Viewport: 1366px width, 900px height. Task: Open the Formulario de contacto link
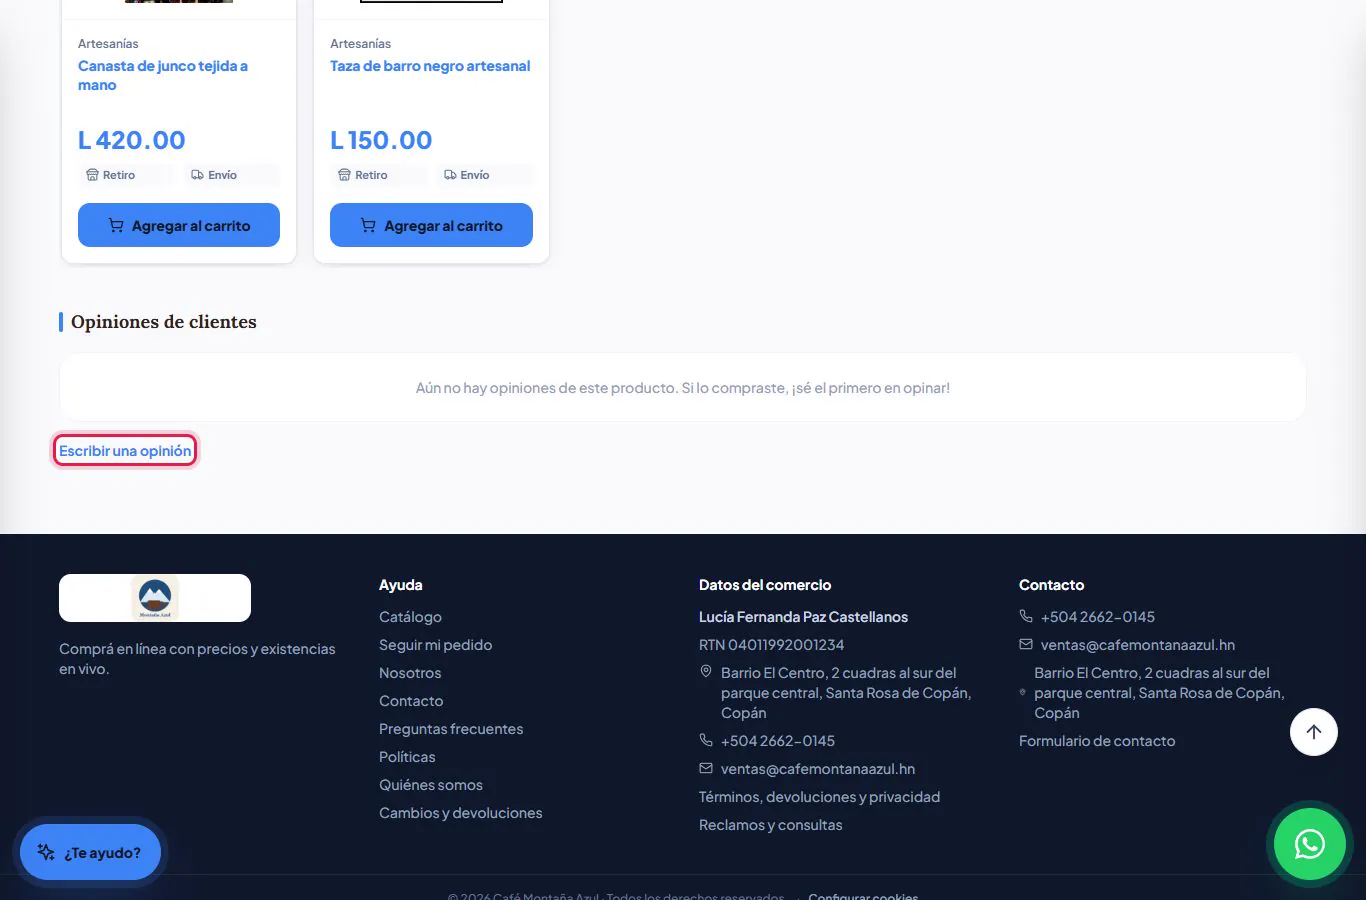coord(1097,741)
